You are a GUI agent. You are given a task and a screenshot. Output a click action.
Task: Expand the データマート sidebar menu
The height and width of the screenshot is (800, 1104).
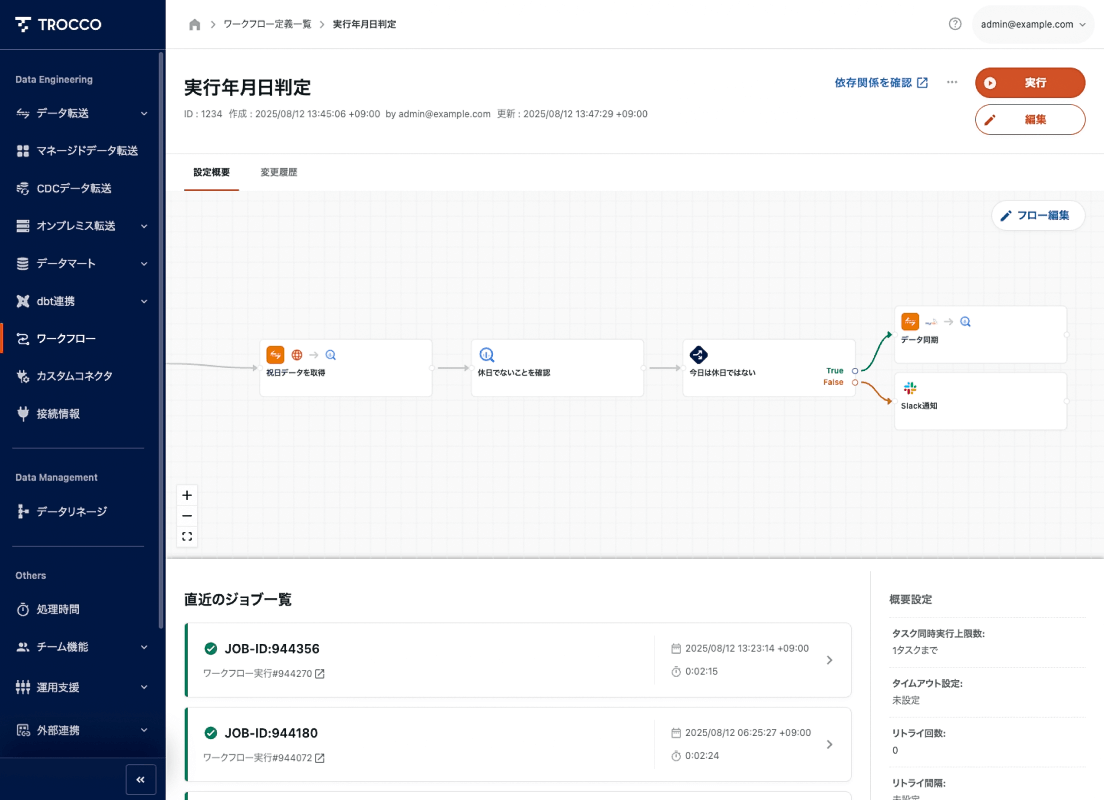(83, 264)
